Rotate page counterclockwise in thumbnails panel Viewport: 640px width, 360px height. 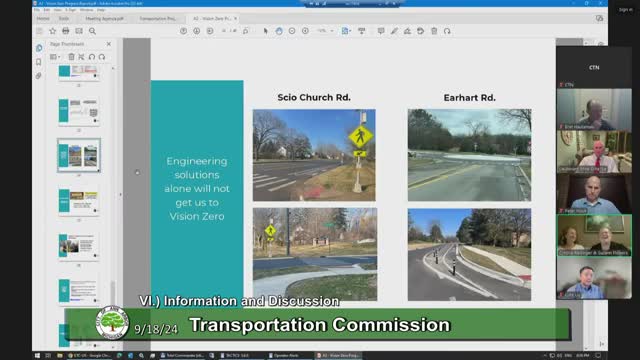click(x=92, y=57)
